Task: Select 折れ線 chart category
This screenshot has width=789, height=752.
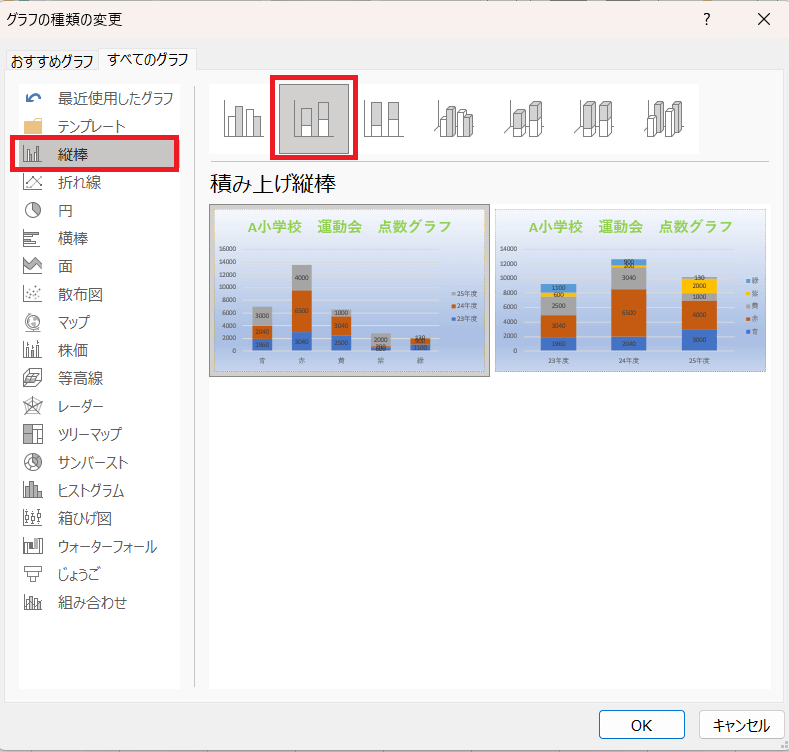Action: (x=99, y=182)
